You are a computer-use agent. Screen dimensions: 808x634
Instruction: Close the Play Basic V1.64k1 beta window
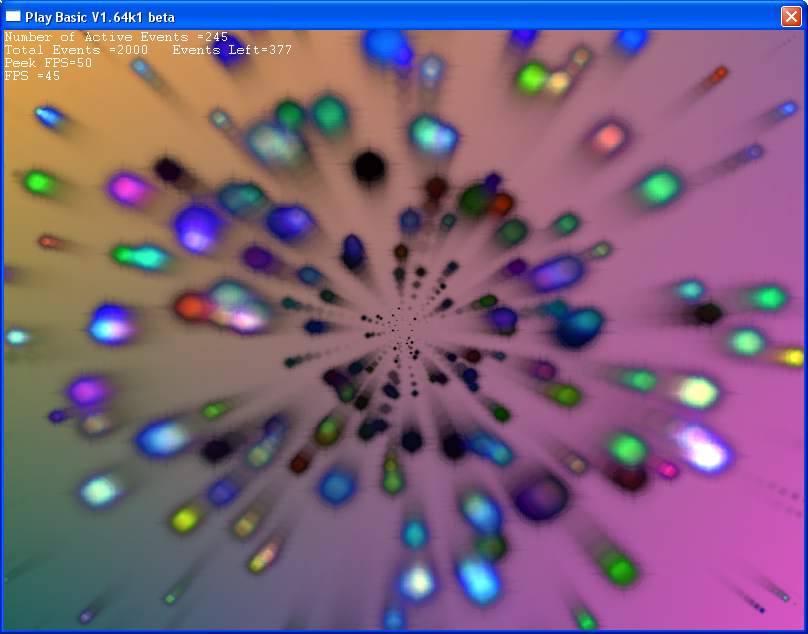click(790, 16)
